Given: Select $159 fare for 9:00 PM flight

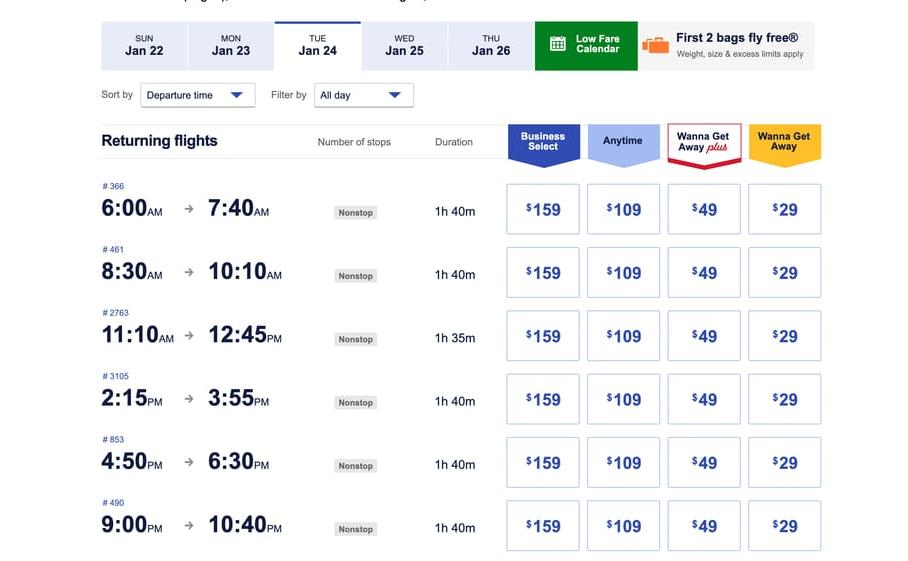Looking at the screenshot, I should 543,526.
